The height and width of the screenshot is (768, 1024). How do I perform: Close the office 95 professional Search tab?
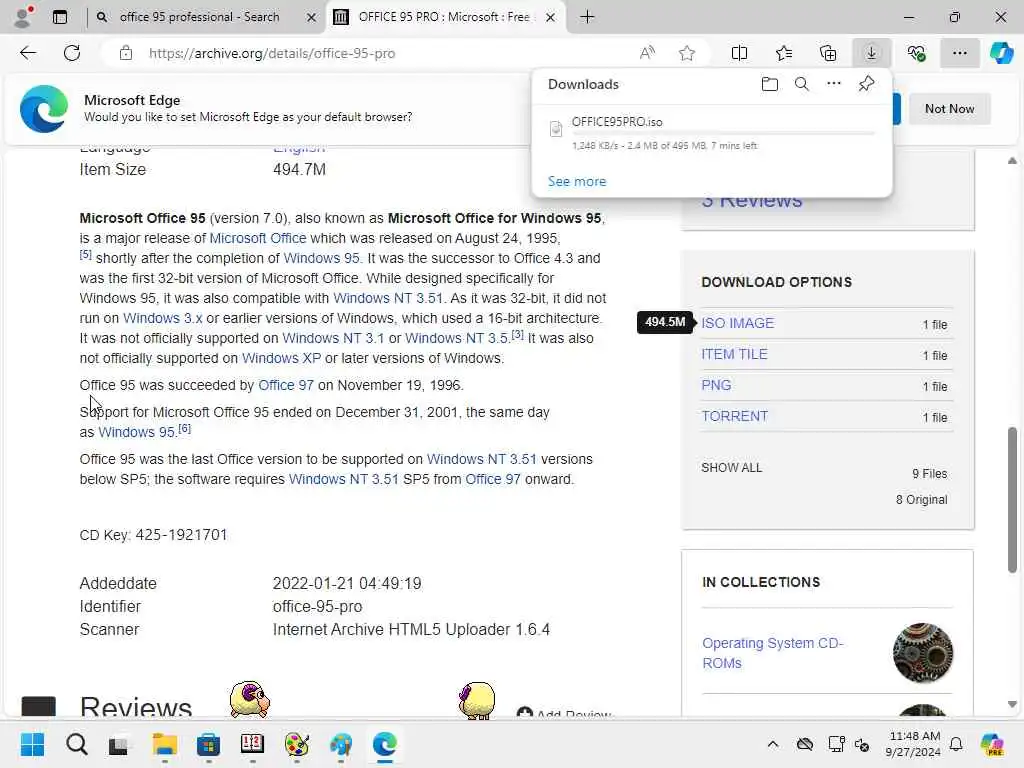point(312,17)
